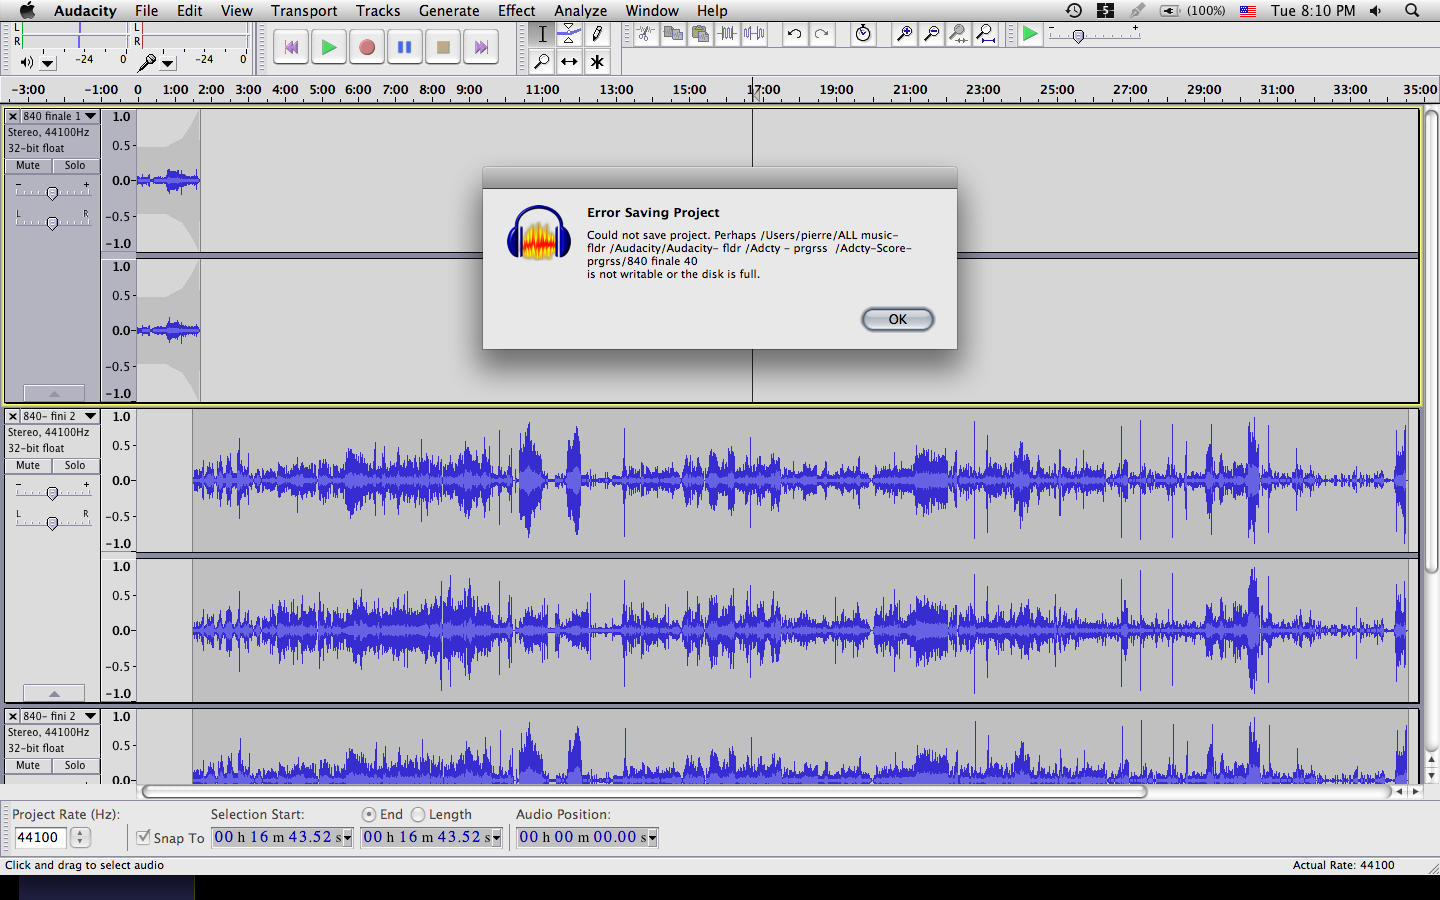Dismiss the Error Saving Project dialog with OK
This screenshot has width=1440, height=900.
[897, 319]
